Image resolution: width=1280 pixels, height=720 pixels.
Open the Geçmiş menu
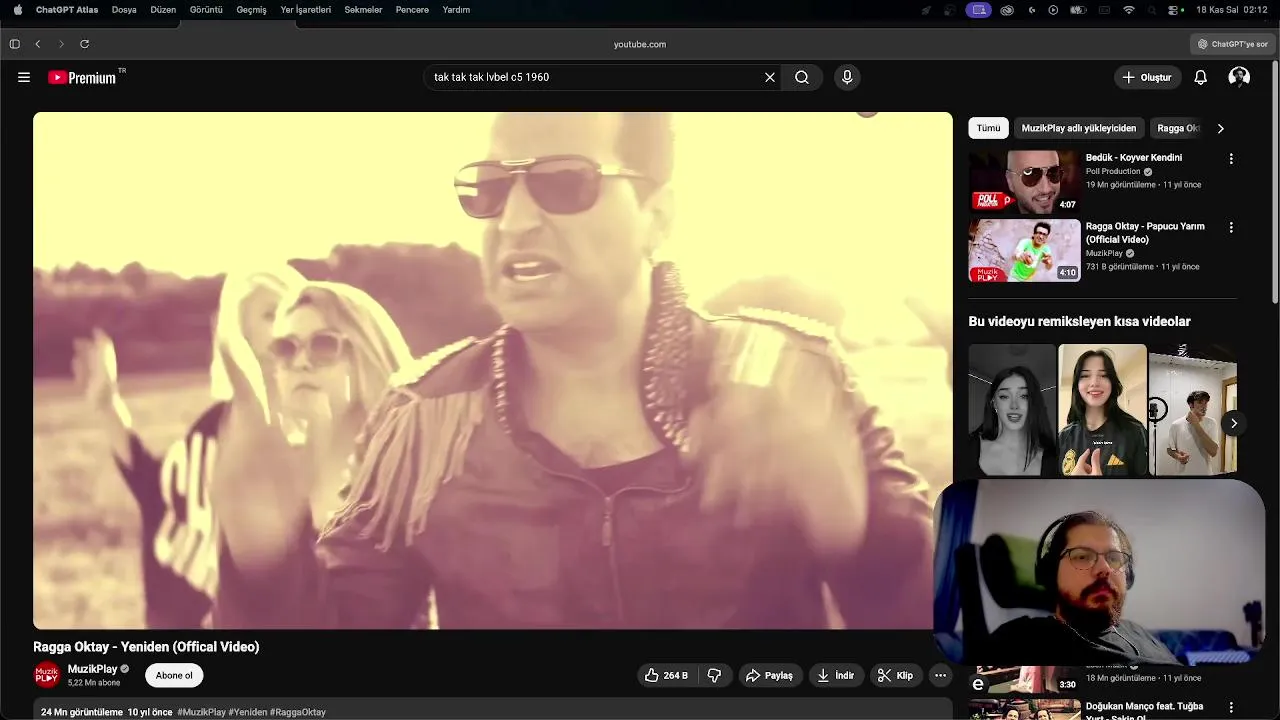(251, 10)
